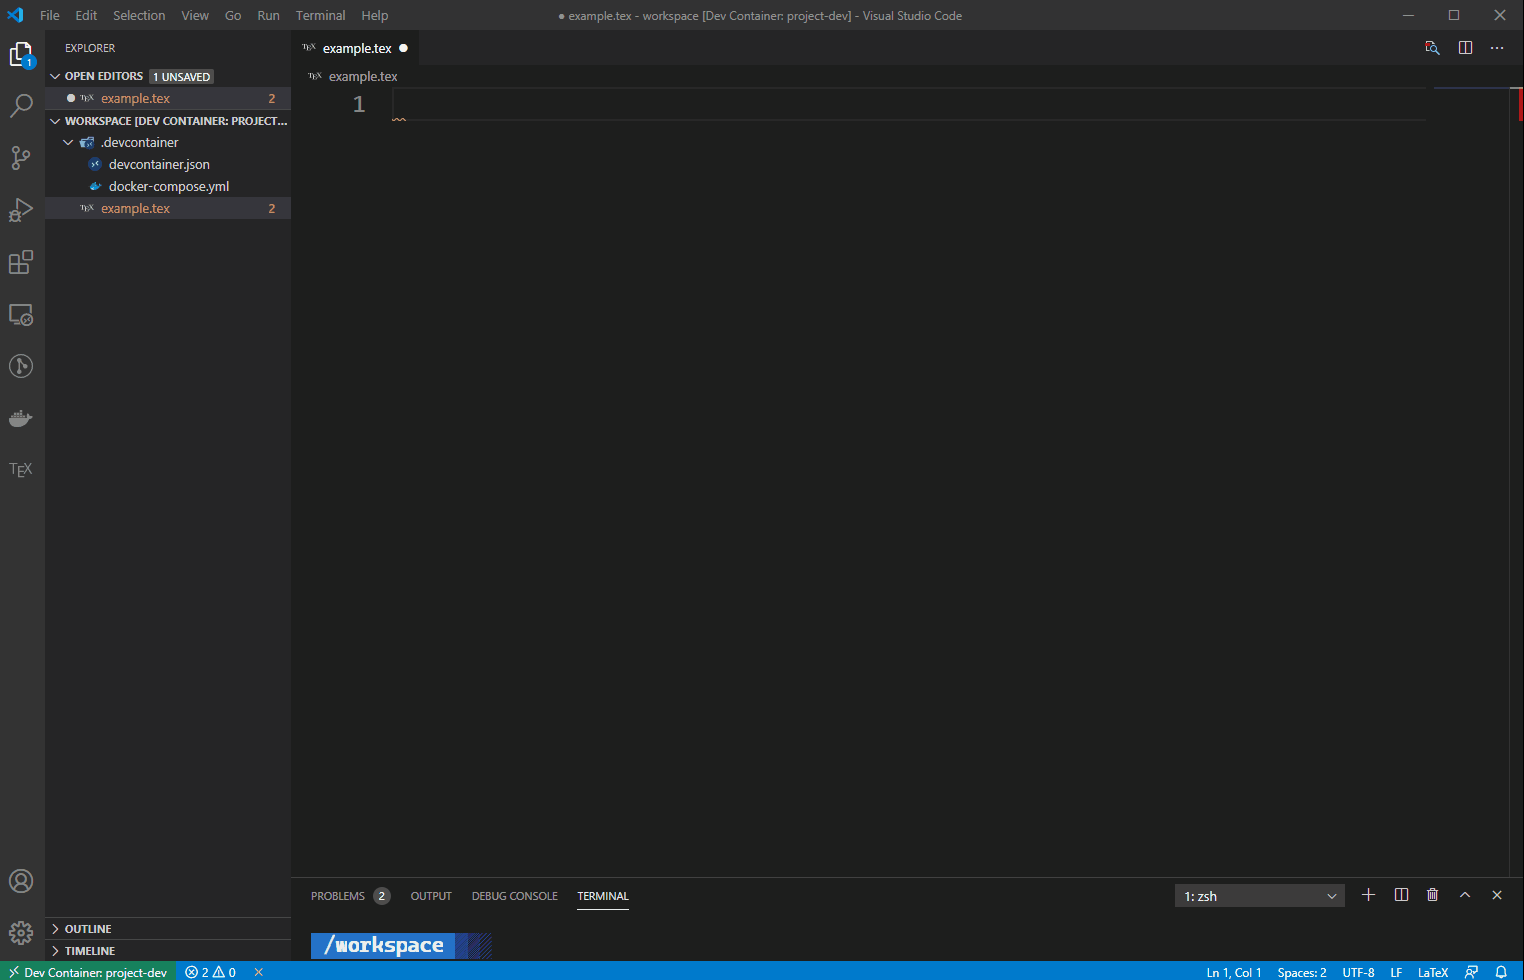
Task: Maximize the panel with up chevron
Action: (x=1465, y=895)
